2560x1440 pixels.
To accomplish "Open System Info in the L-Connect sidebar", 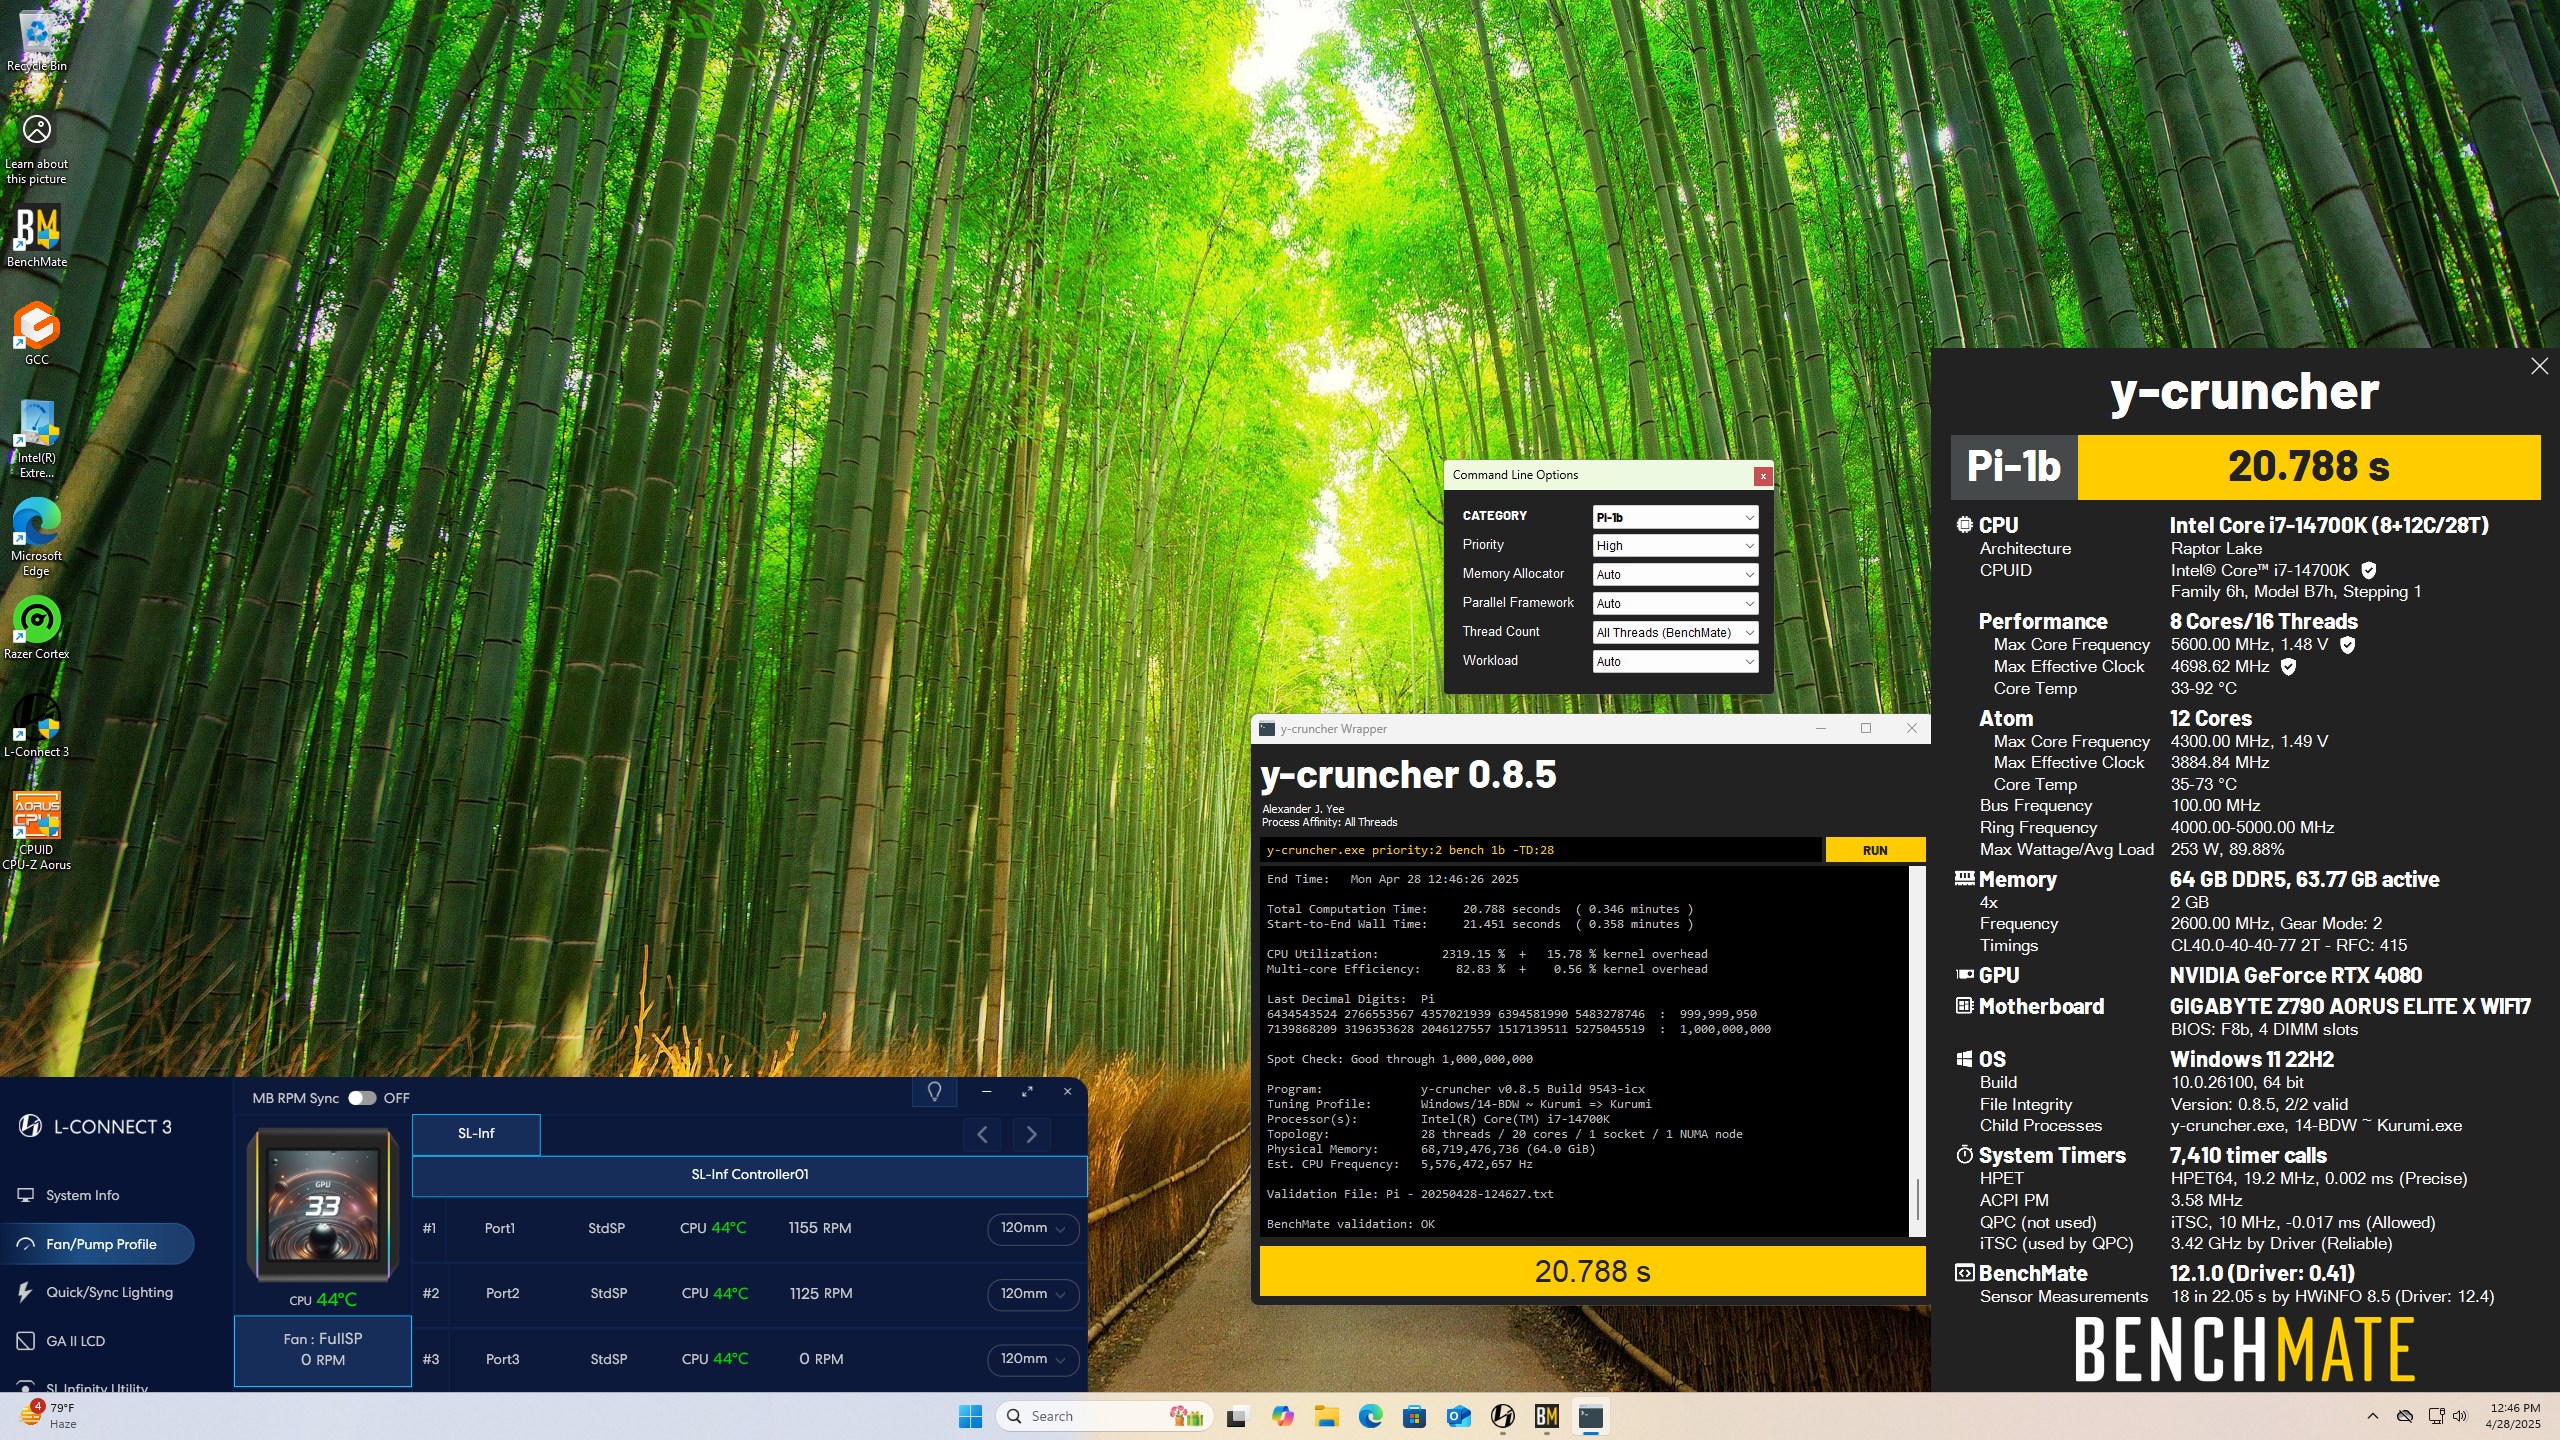I will [x=82, y=1195].
